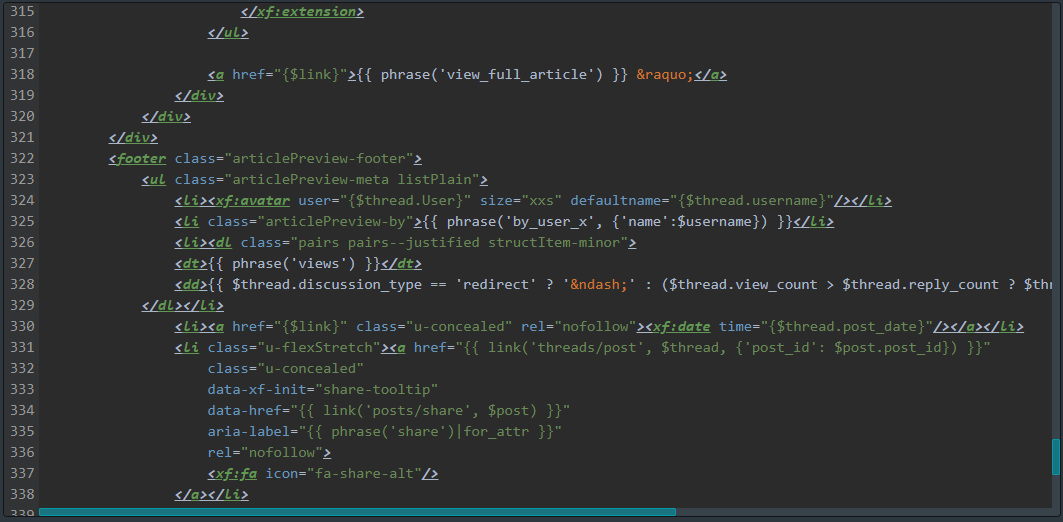1063x522 pixels.
Task: Click the &ndash; entity
Action: [x=600, y=285]
